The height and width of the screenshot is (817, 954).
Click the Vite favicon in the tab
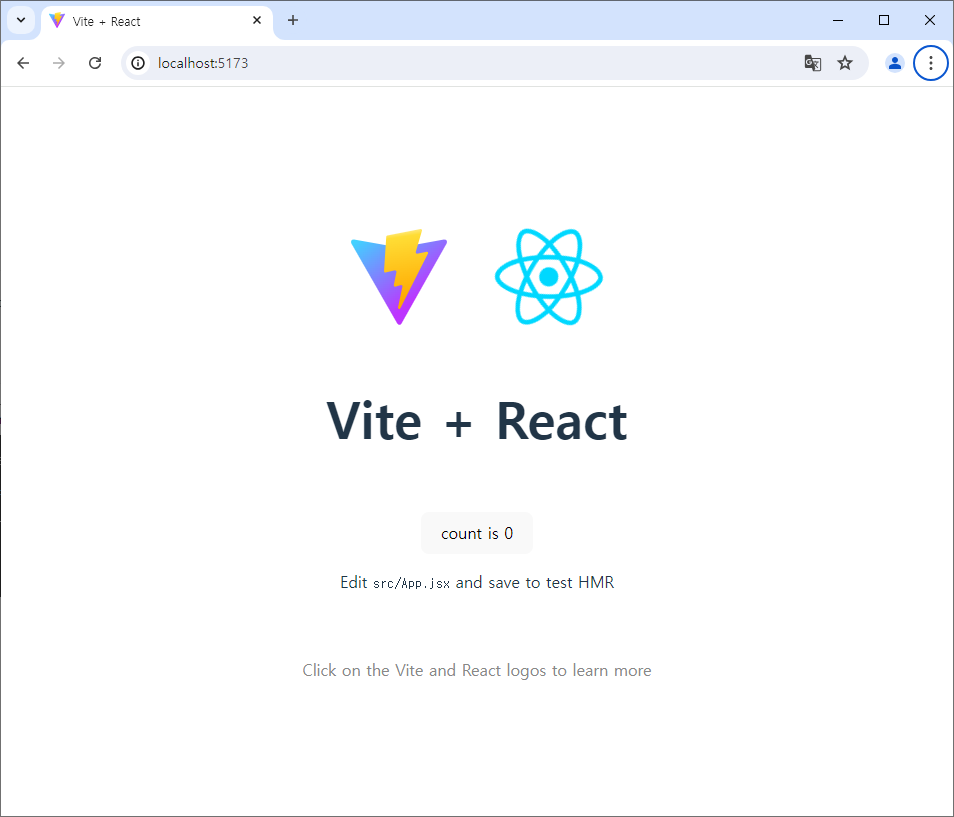[x=57, y=21]
